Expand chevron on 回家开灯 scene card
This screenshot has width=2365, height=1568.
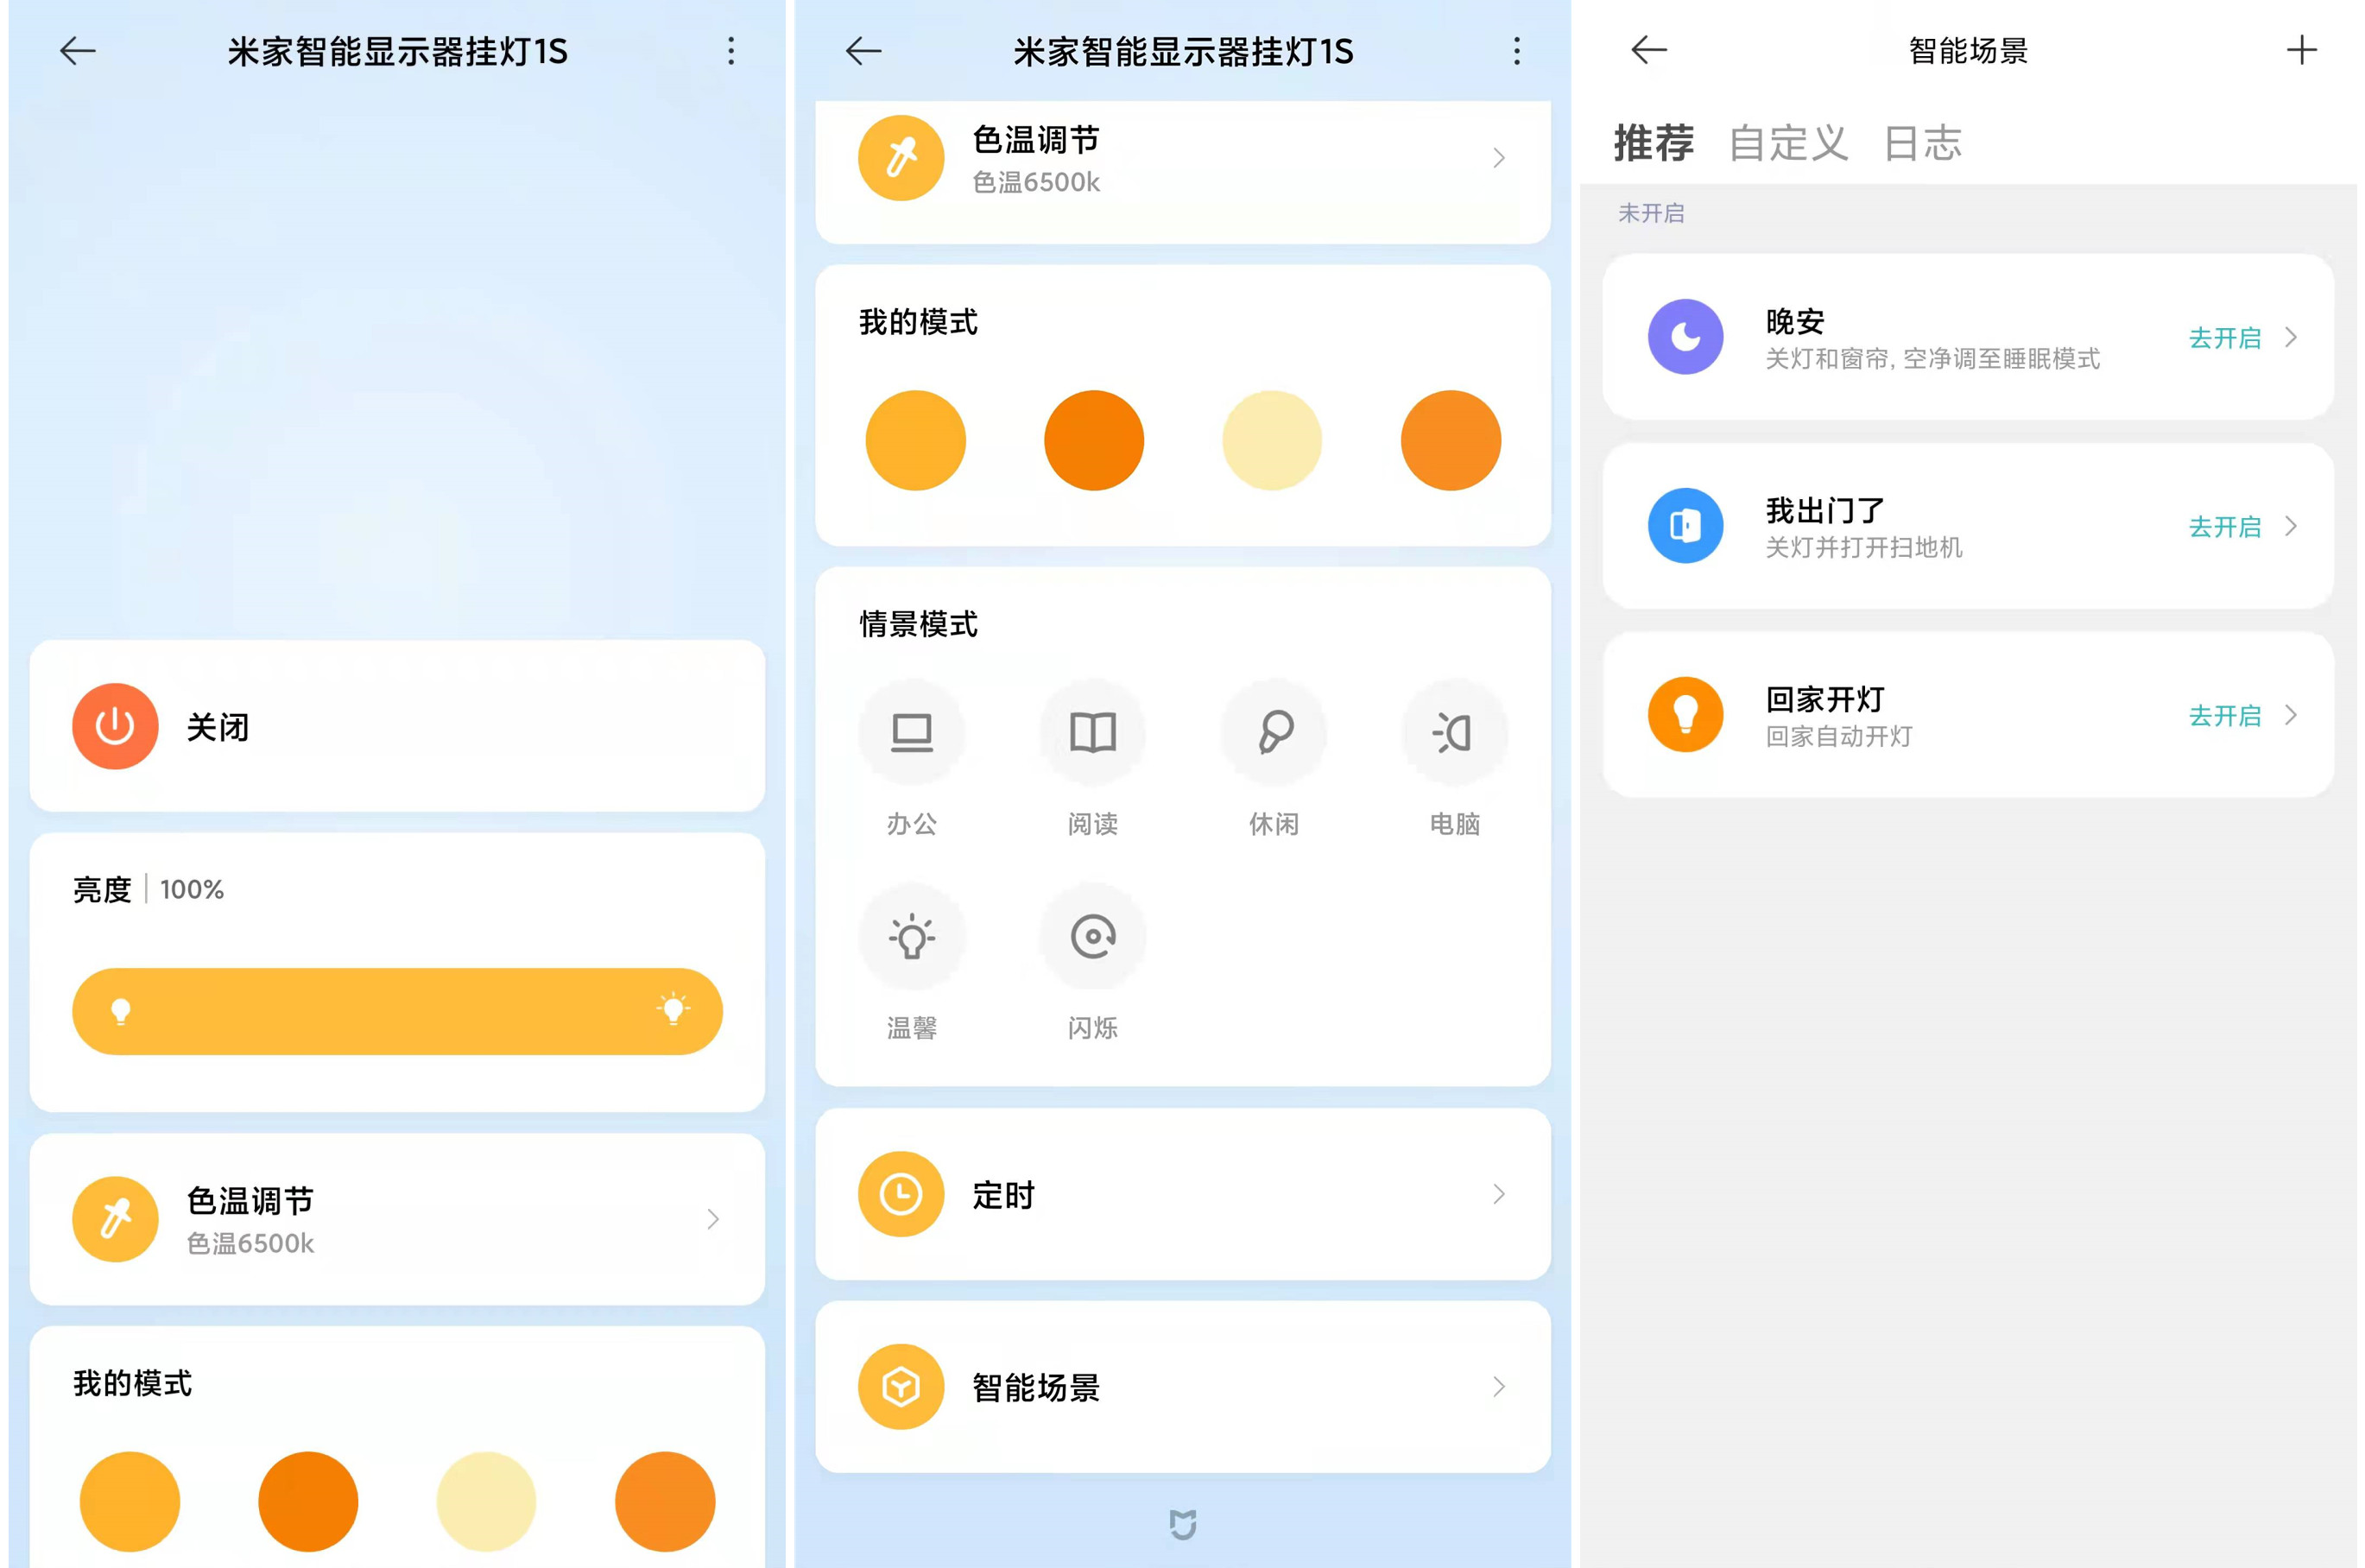pyautogui.click(x=2291, y=715)
